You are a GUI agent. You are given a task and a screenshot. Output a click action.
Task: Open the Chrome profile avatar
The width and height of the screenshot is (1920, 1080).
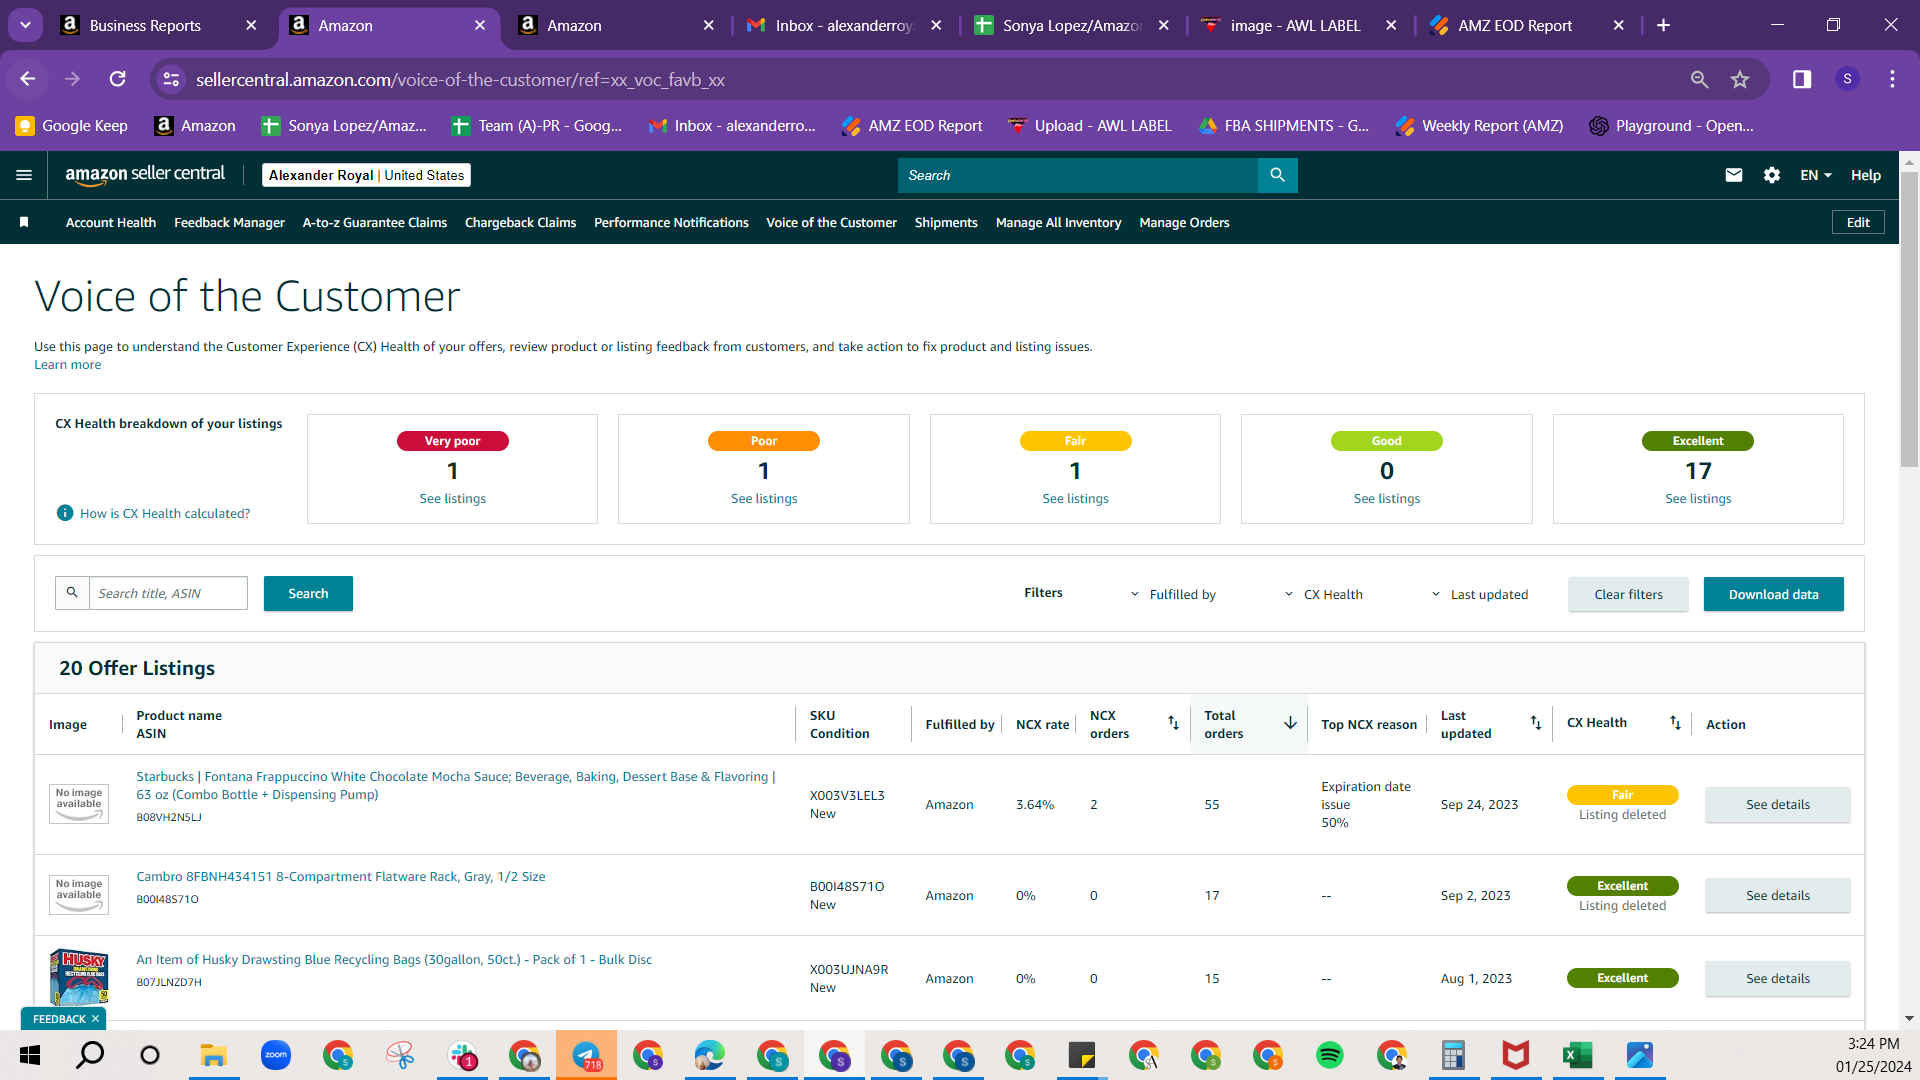click(x=1847, y=79)
